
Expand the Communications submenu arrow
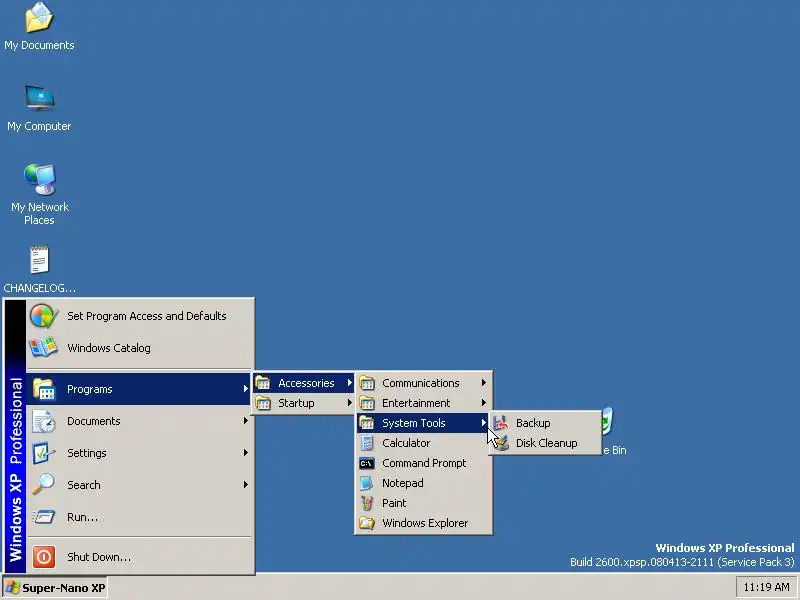click(x=484, y=383)
